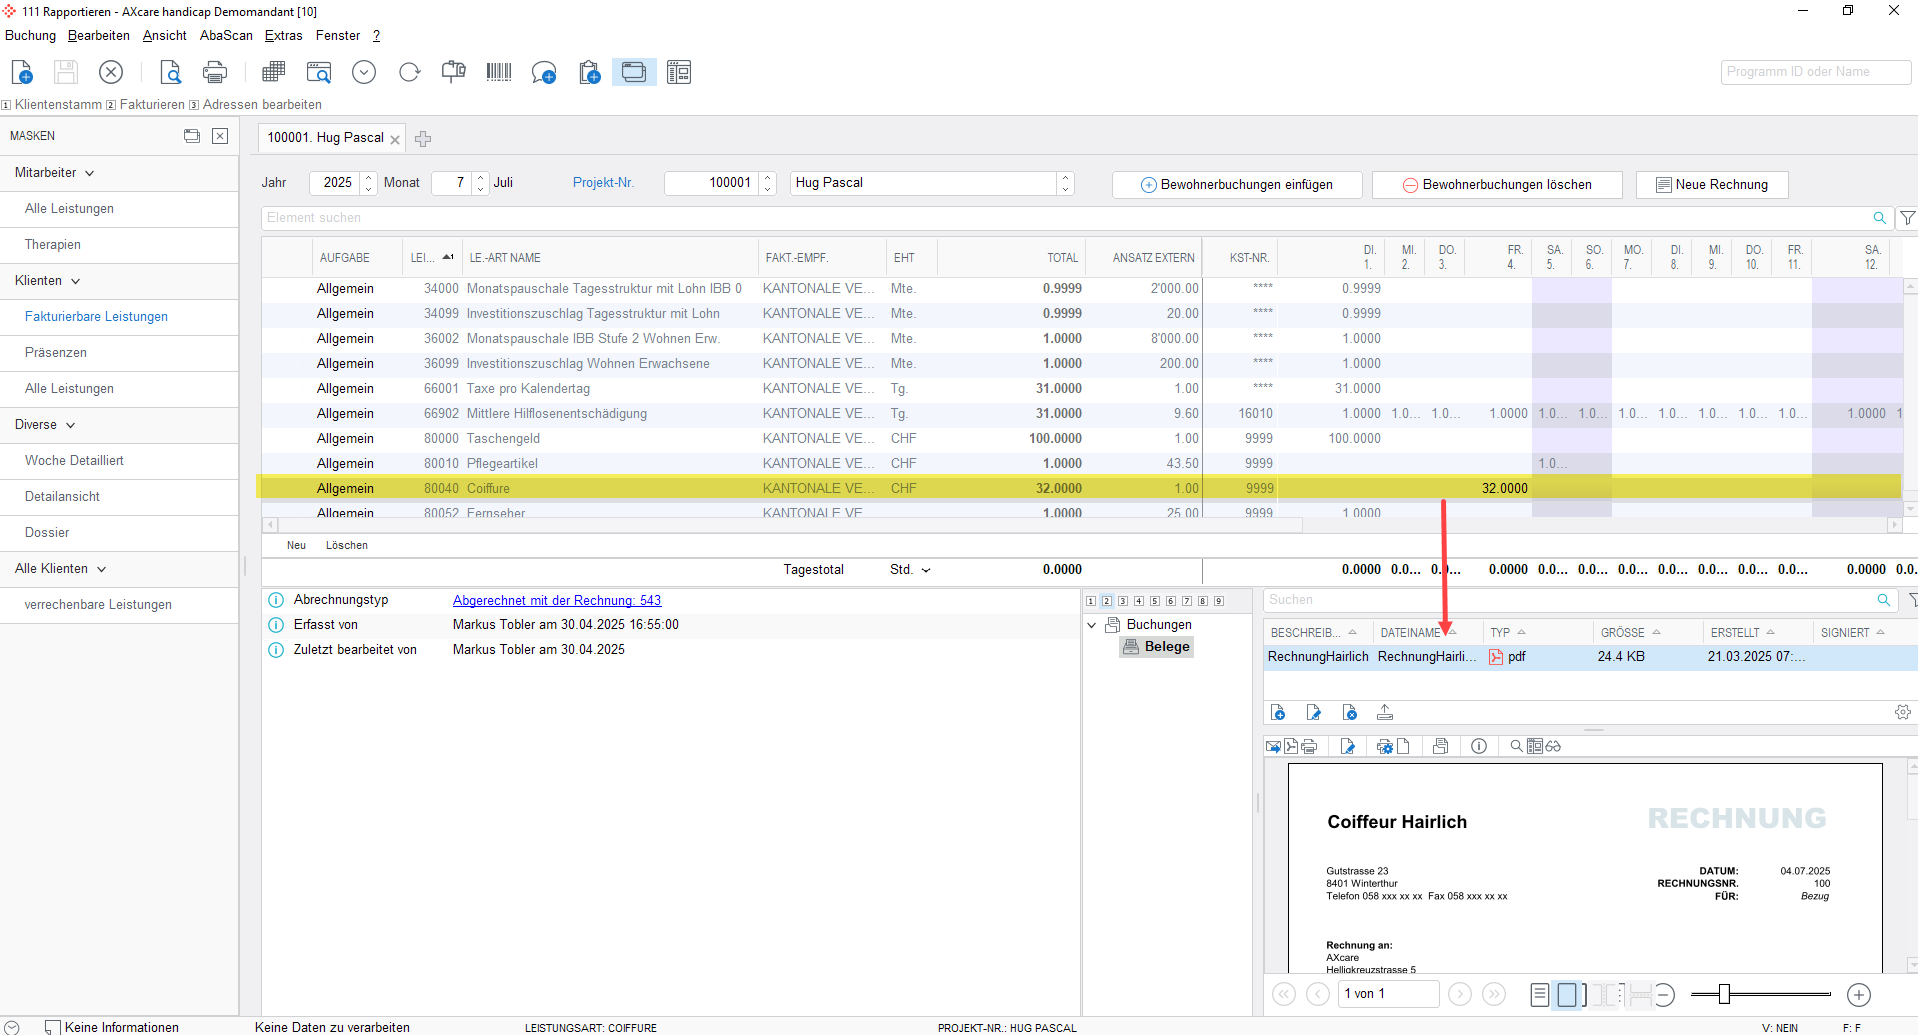Open link Abgerechnet mit der Rechnung: 543
Image resolution: width=1918 pixels, height=1035 pixels.
click(557, 600)
